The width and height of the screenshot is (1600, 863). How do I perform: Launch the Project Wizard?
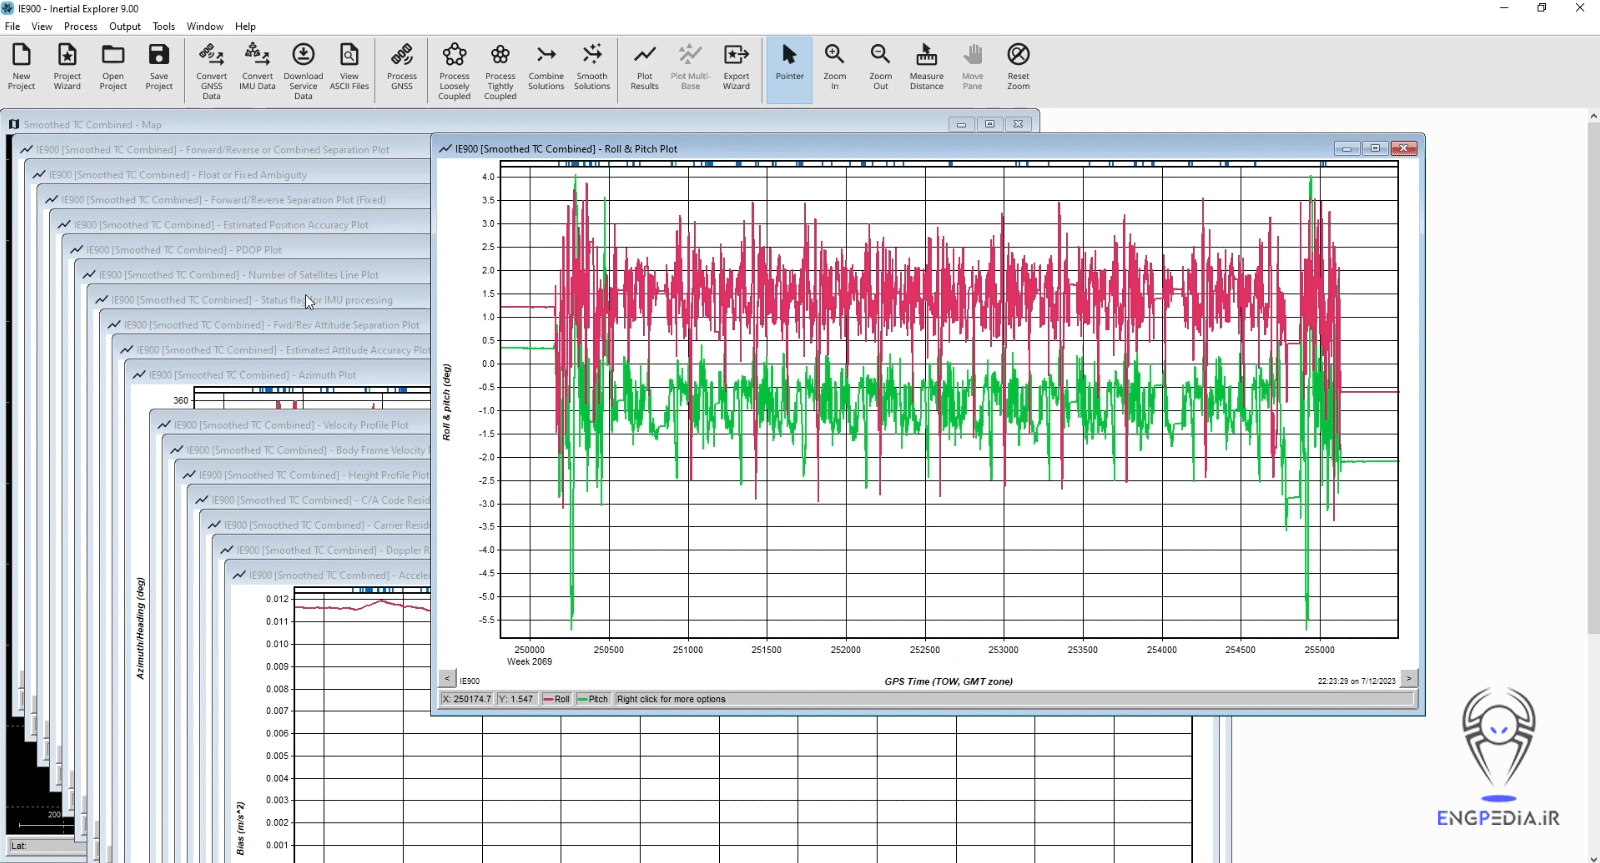[x=67, y=68]
